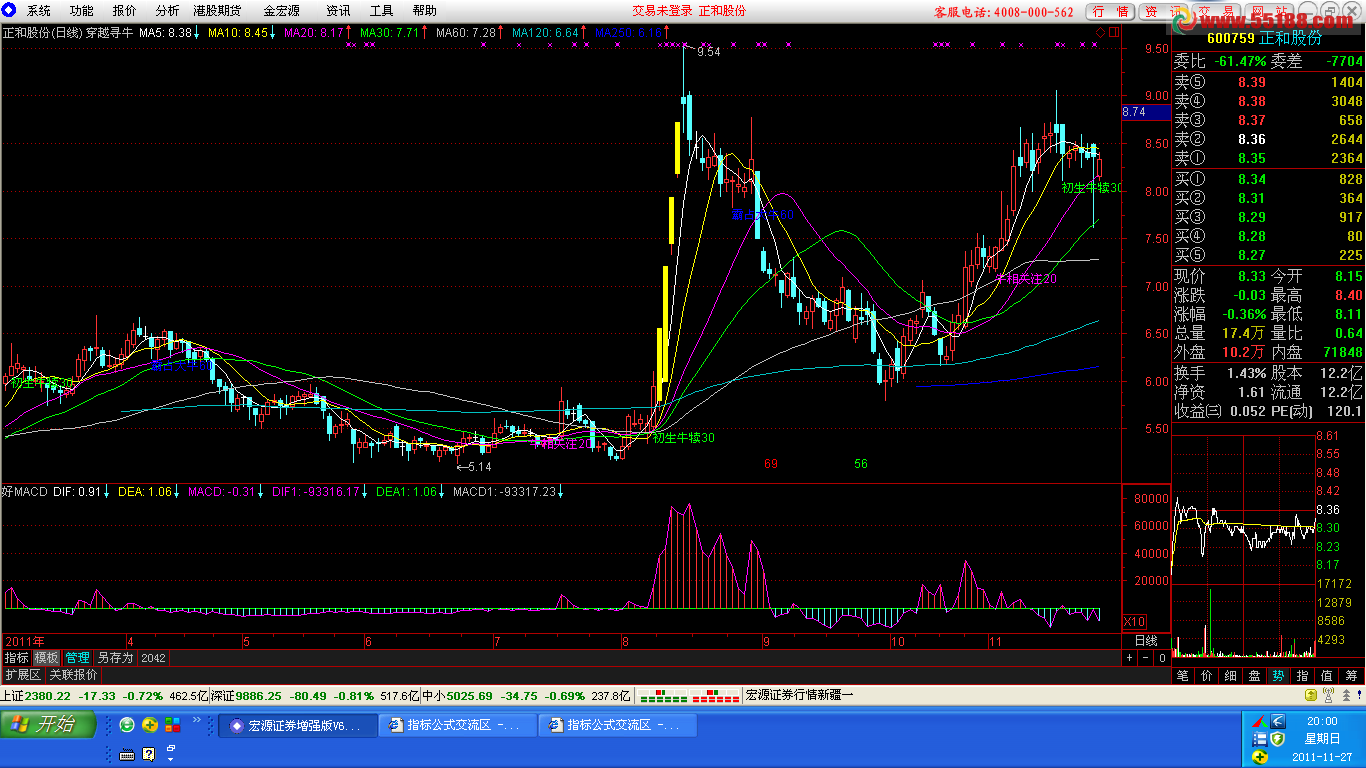Viewport: 1366px width, 768px height.
Task: Click the 行情 button at top right
Action: [1111, 11]
